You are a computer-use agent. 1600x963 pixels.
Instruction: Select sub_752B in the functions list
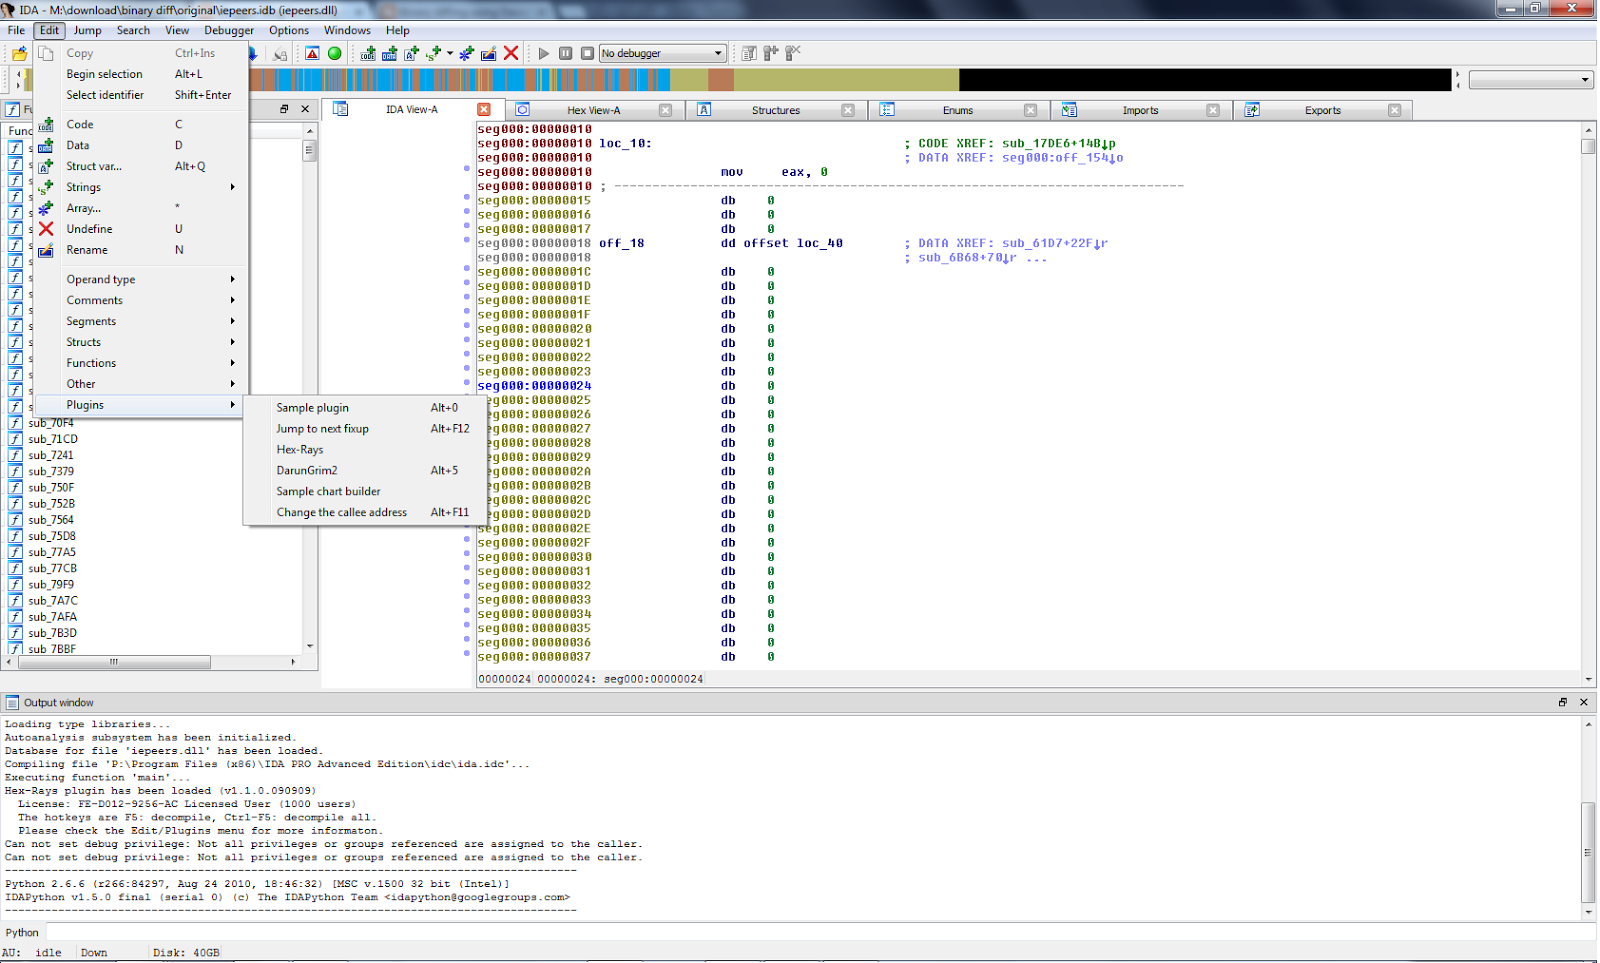(x=51, y=504)
